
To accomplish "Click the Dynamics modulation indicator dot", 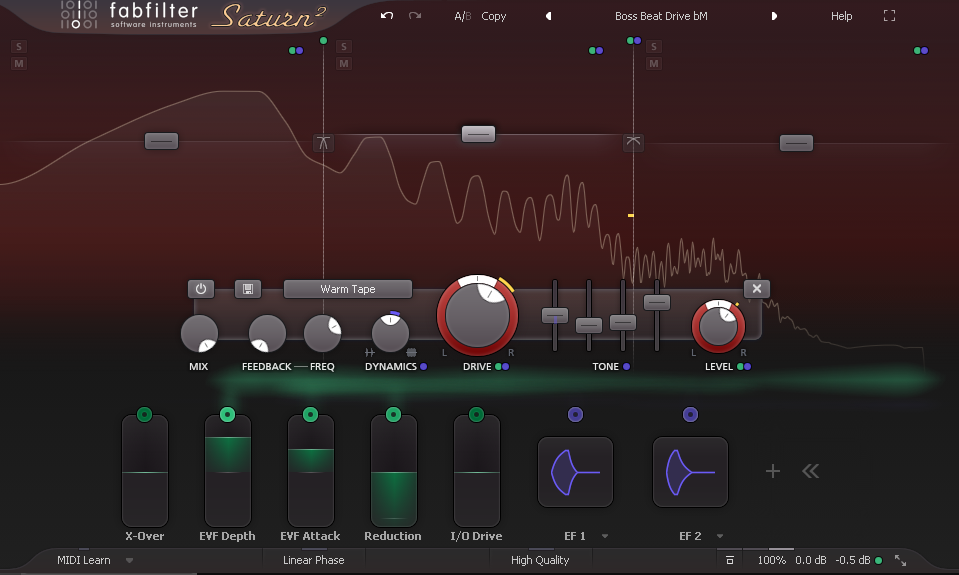I will click(x=423, y=366).
